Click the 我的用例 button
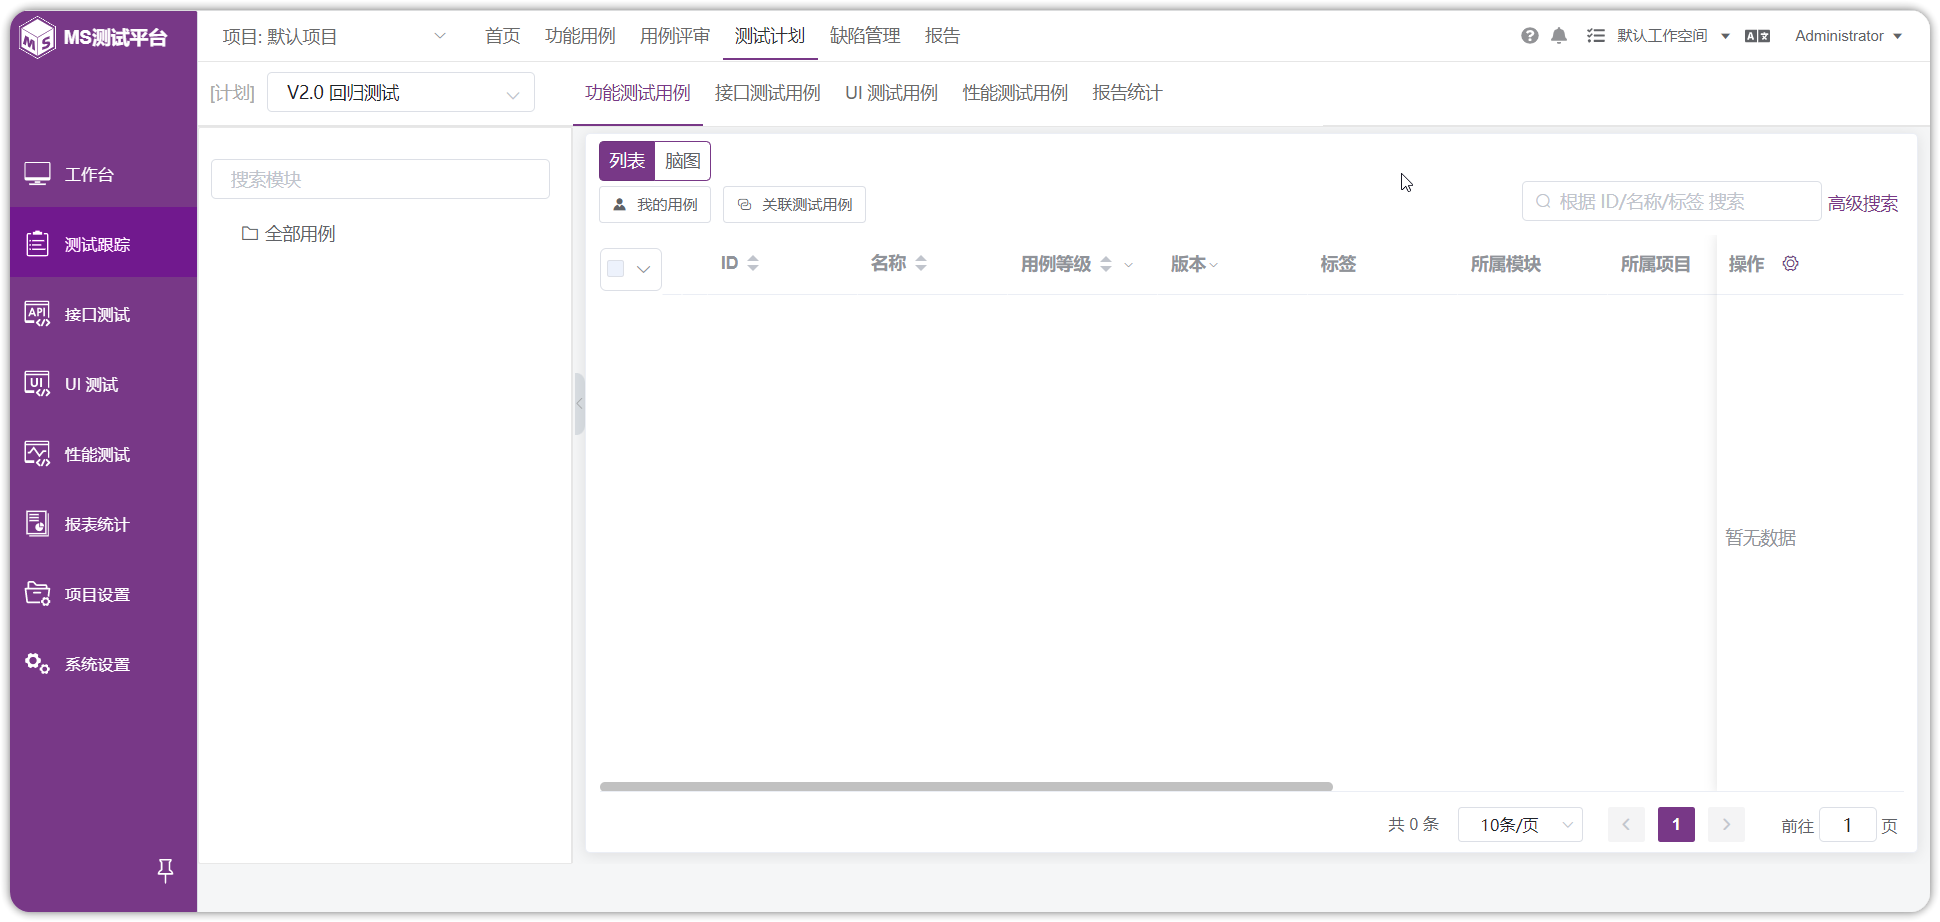1940x922 pixels. tap(655, 204)
